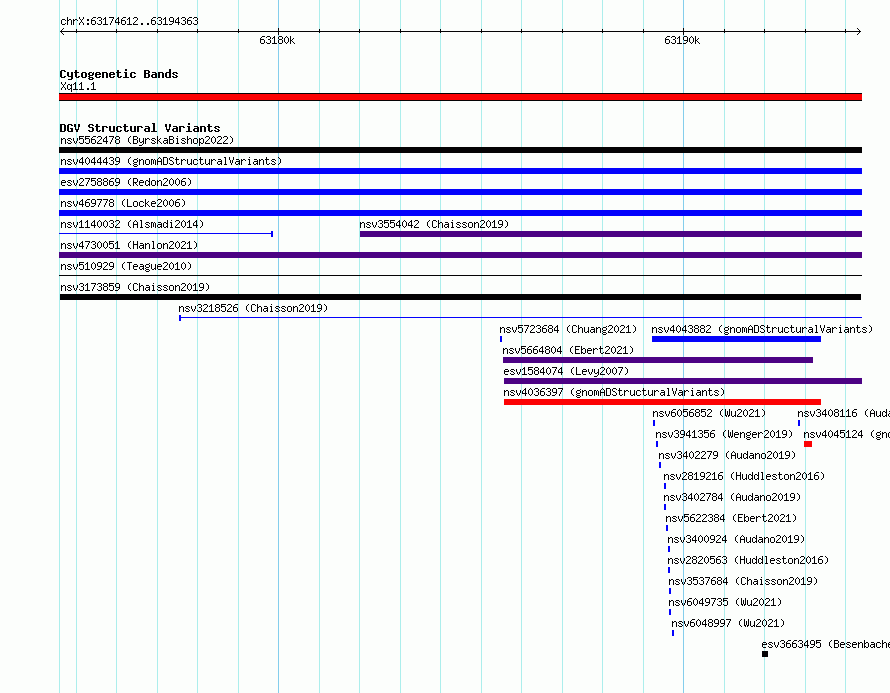Image resolution: width=890 pixels, height=693 pixels.
Task: Click the red nsv4036397 variant bar
Action: pyautogui.click(x=662, y=402)
